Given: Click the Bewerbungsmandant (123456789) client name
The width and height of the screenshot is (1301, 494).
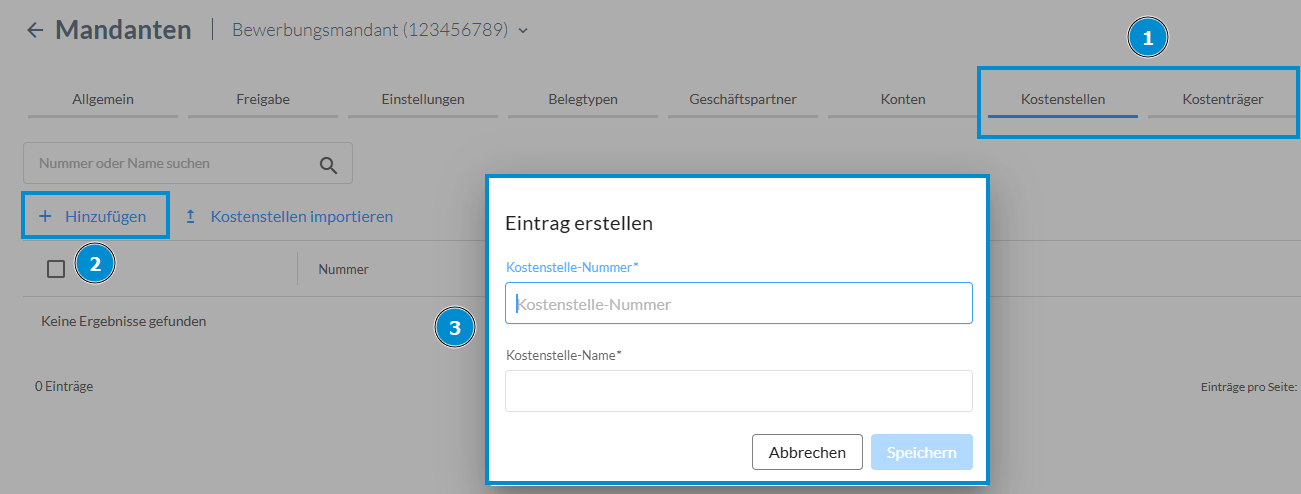Looking at the screenshot, I should (x=370, y=30).
